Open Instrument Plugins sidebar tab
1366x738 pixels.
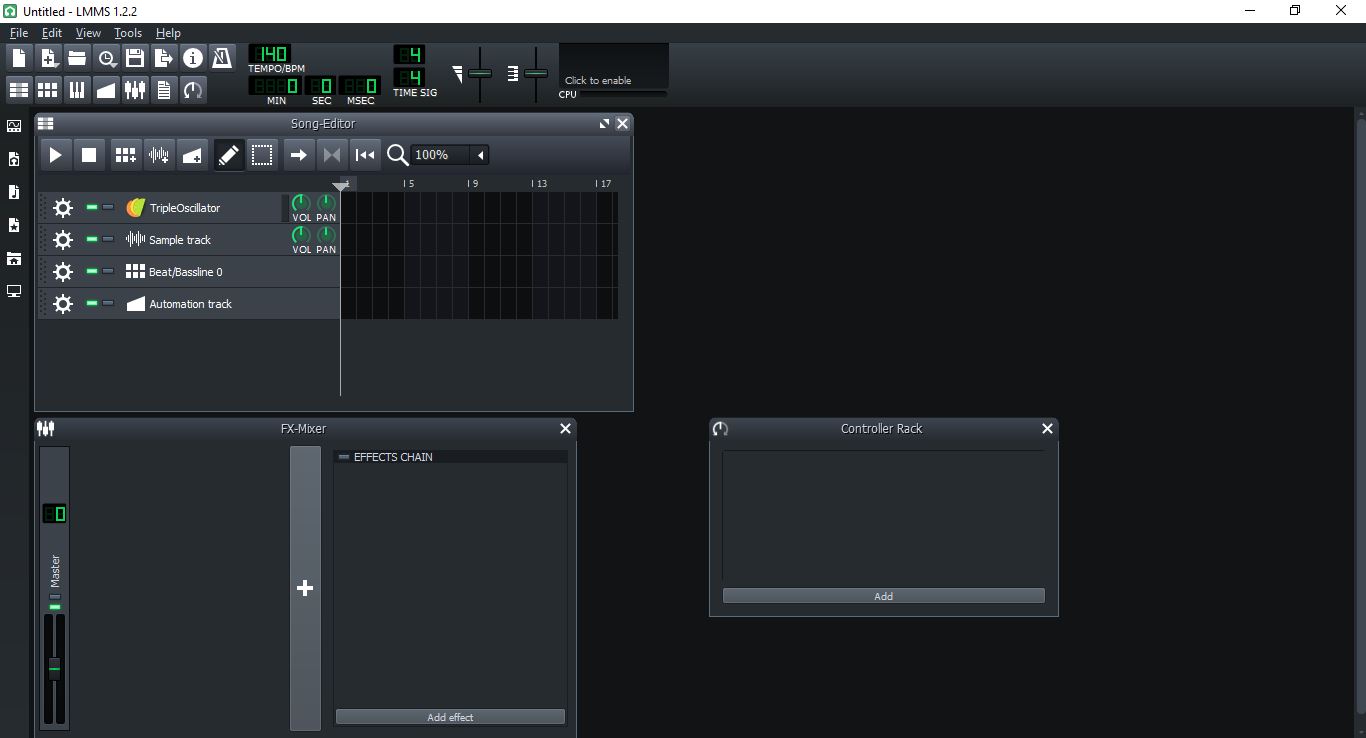[14, 126]
